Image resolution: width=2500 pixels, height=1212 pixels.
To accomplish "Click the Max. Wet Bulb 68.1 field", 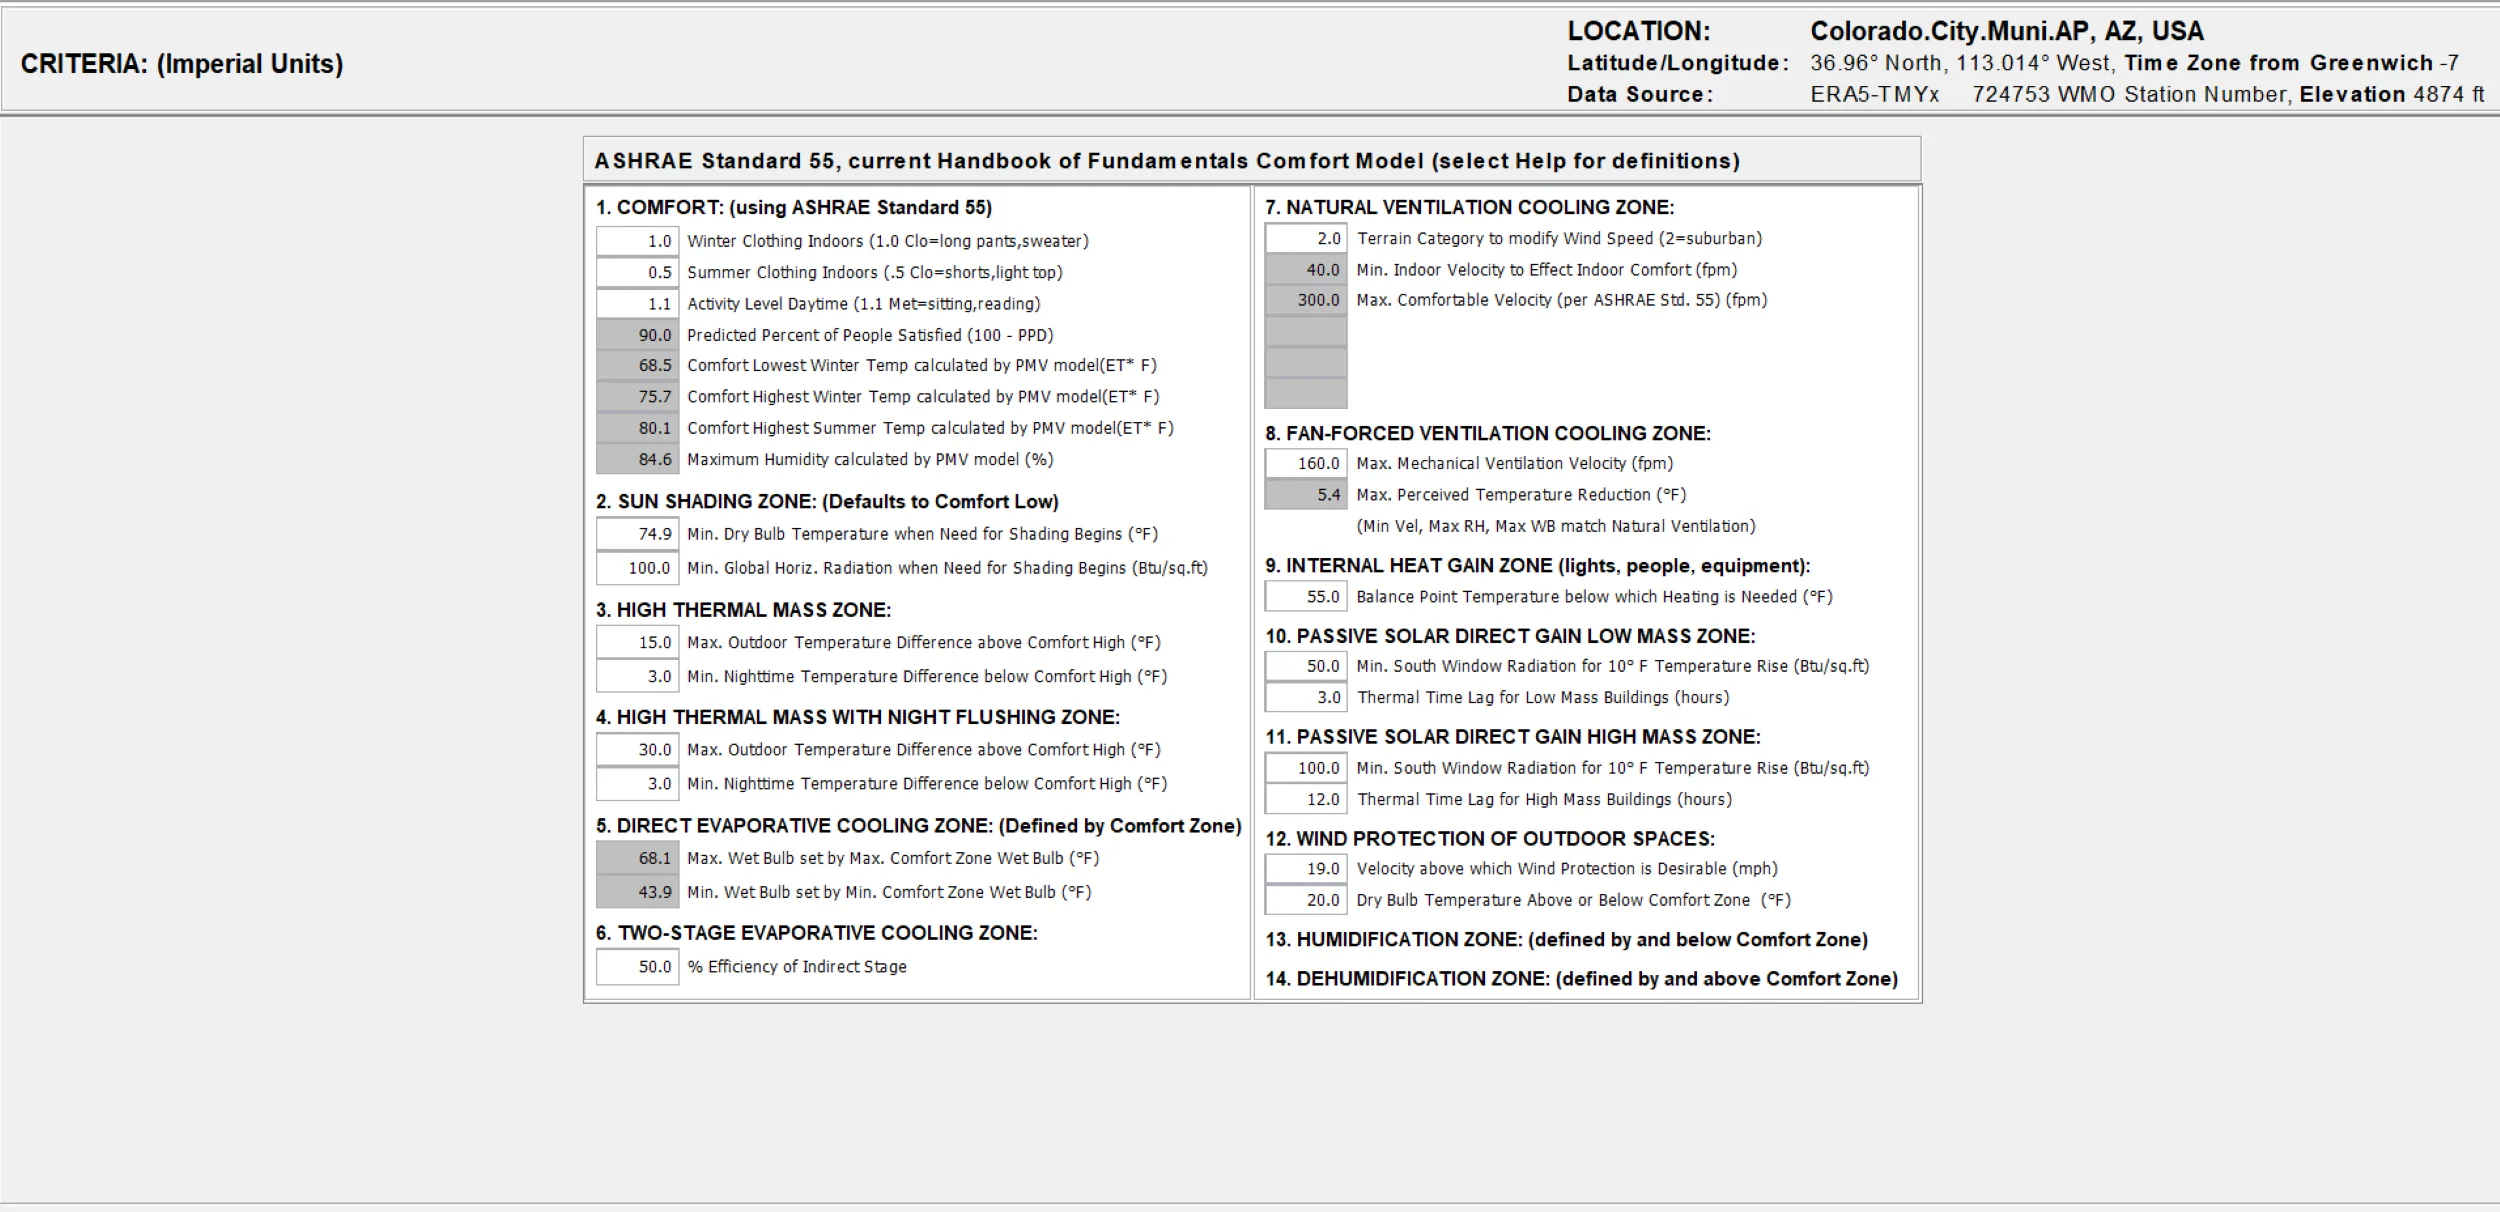I will click(x=637, y=858).
